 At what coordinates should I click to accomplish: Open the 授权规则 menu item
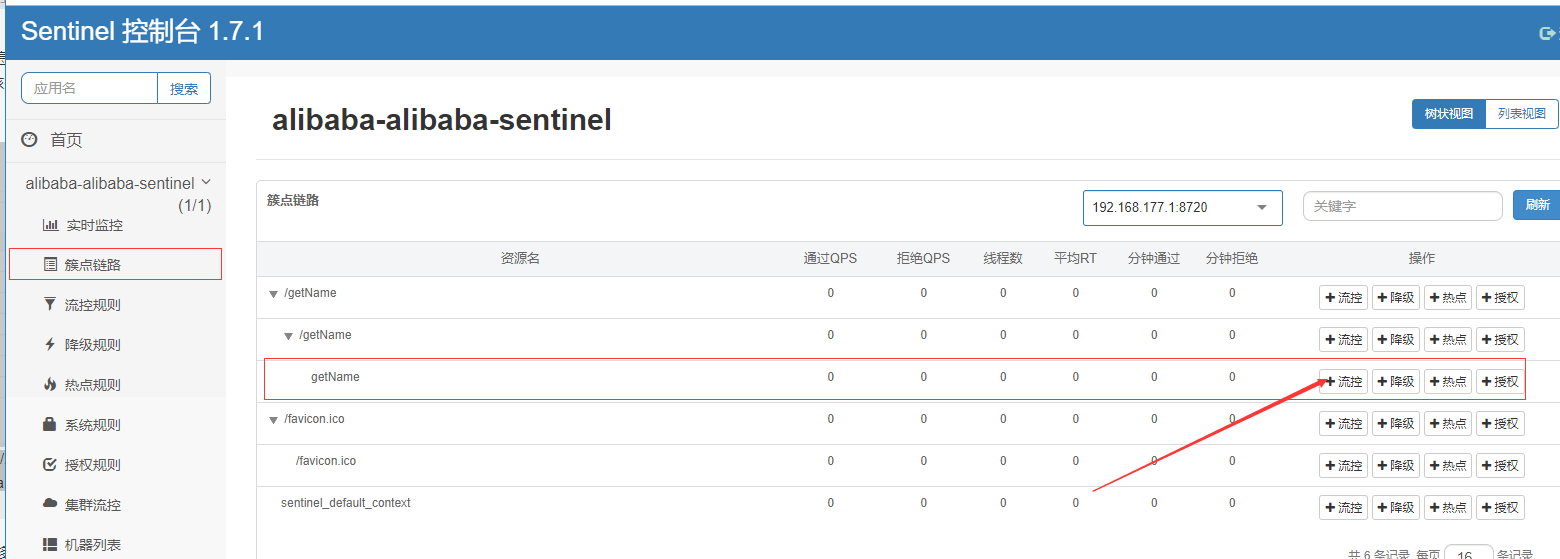coord(92,465)
